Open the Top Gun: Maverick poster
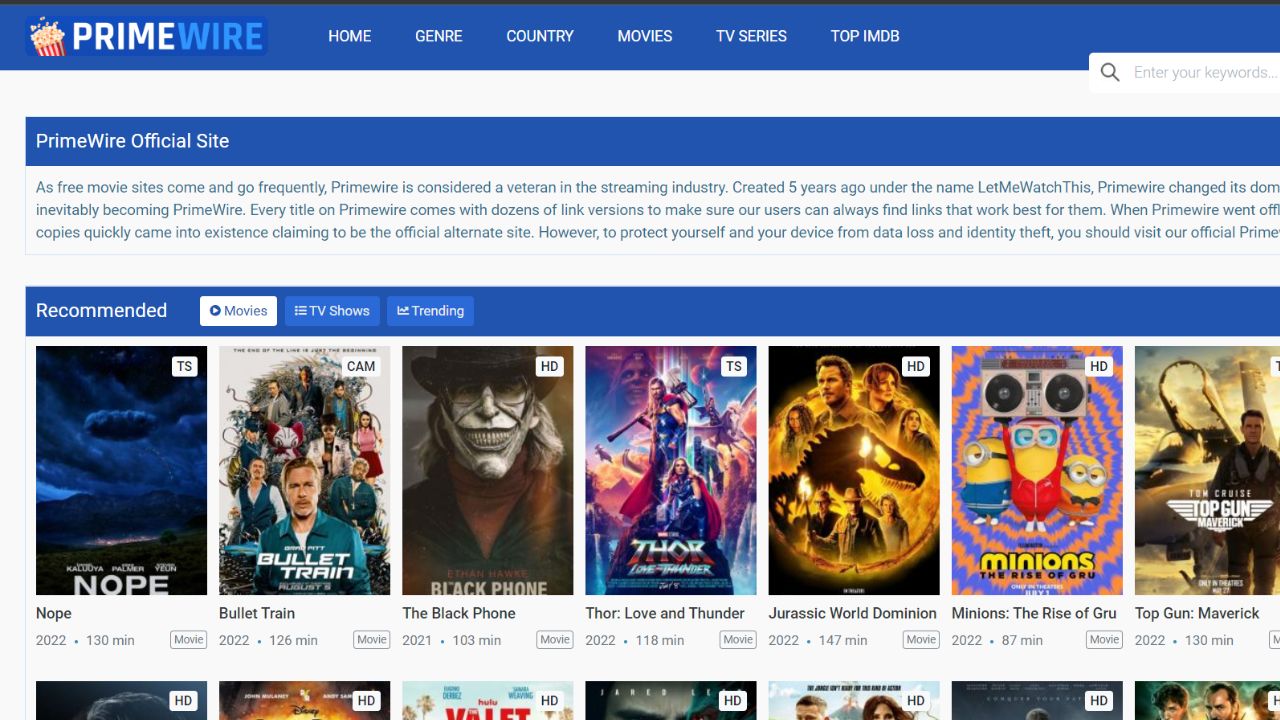Viewport: 1280px width, 720px height. click(1207, 471)
